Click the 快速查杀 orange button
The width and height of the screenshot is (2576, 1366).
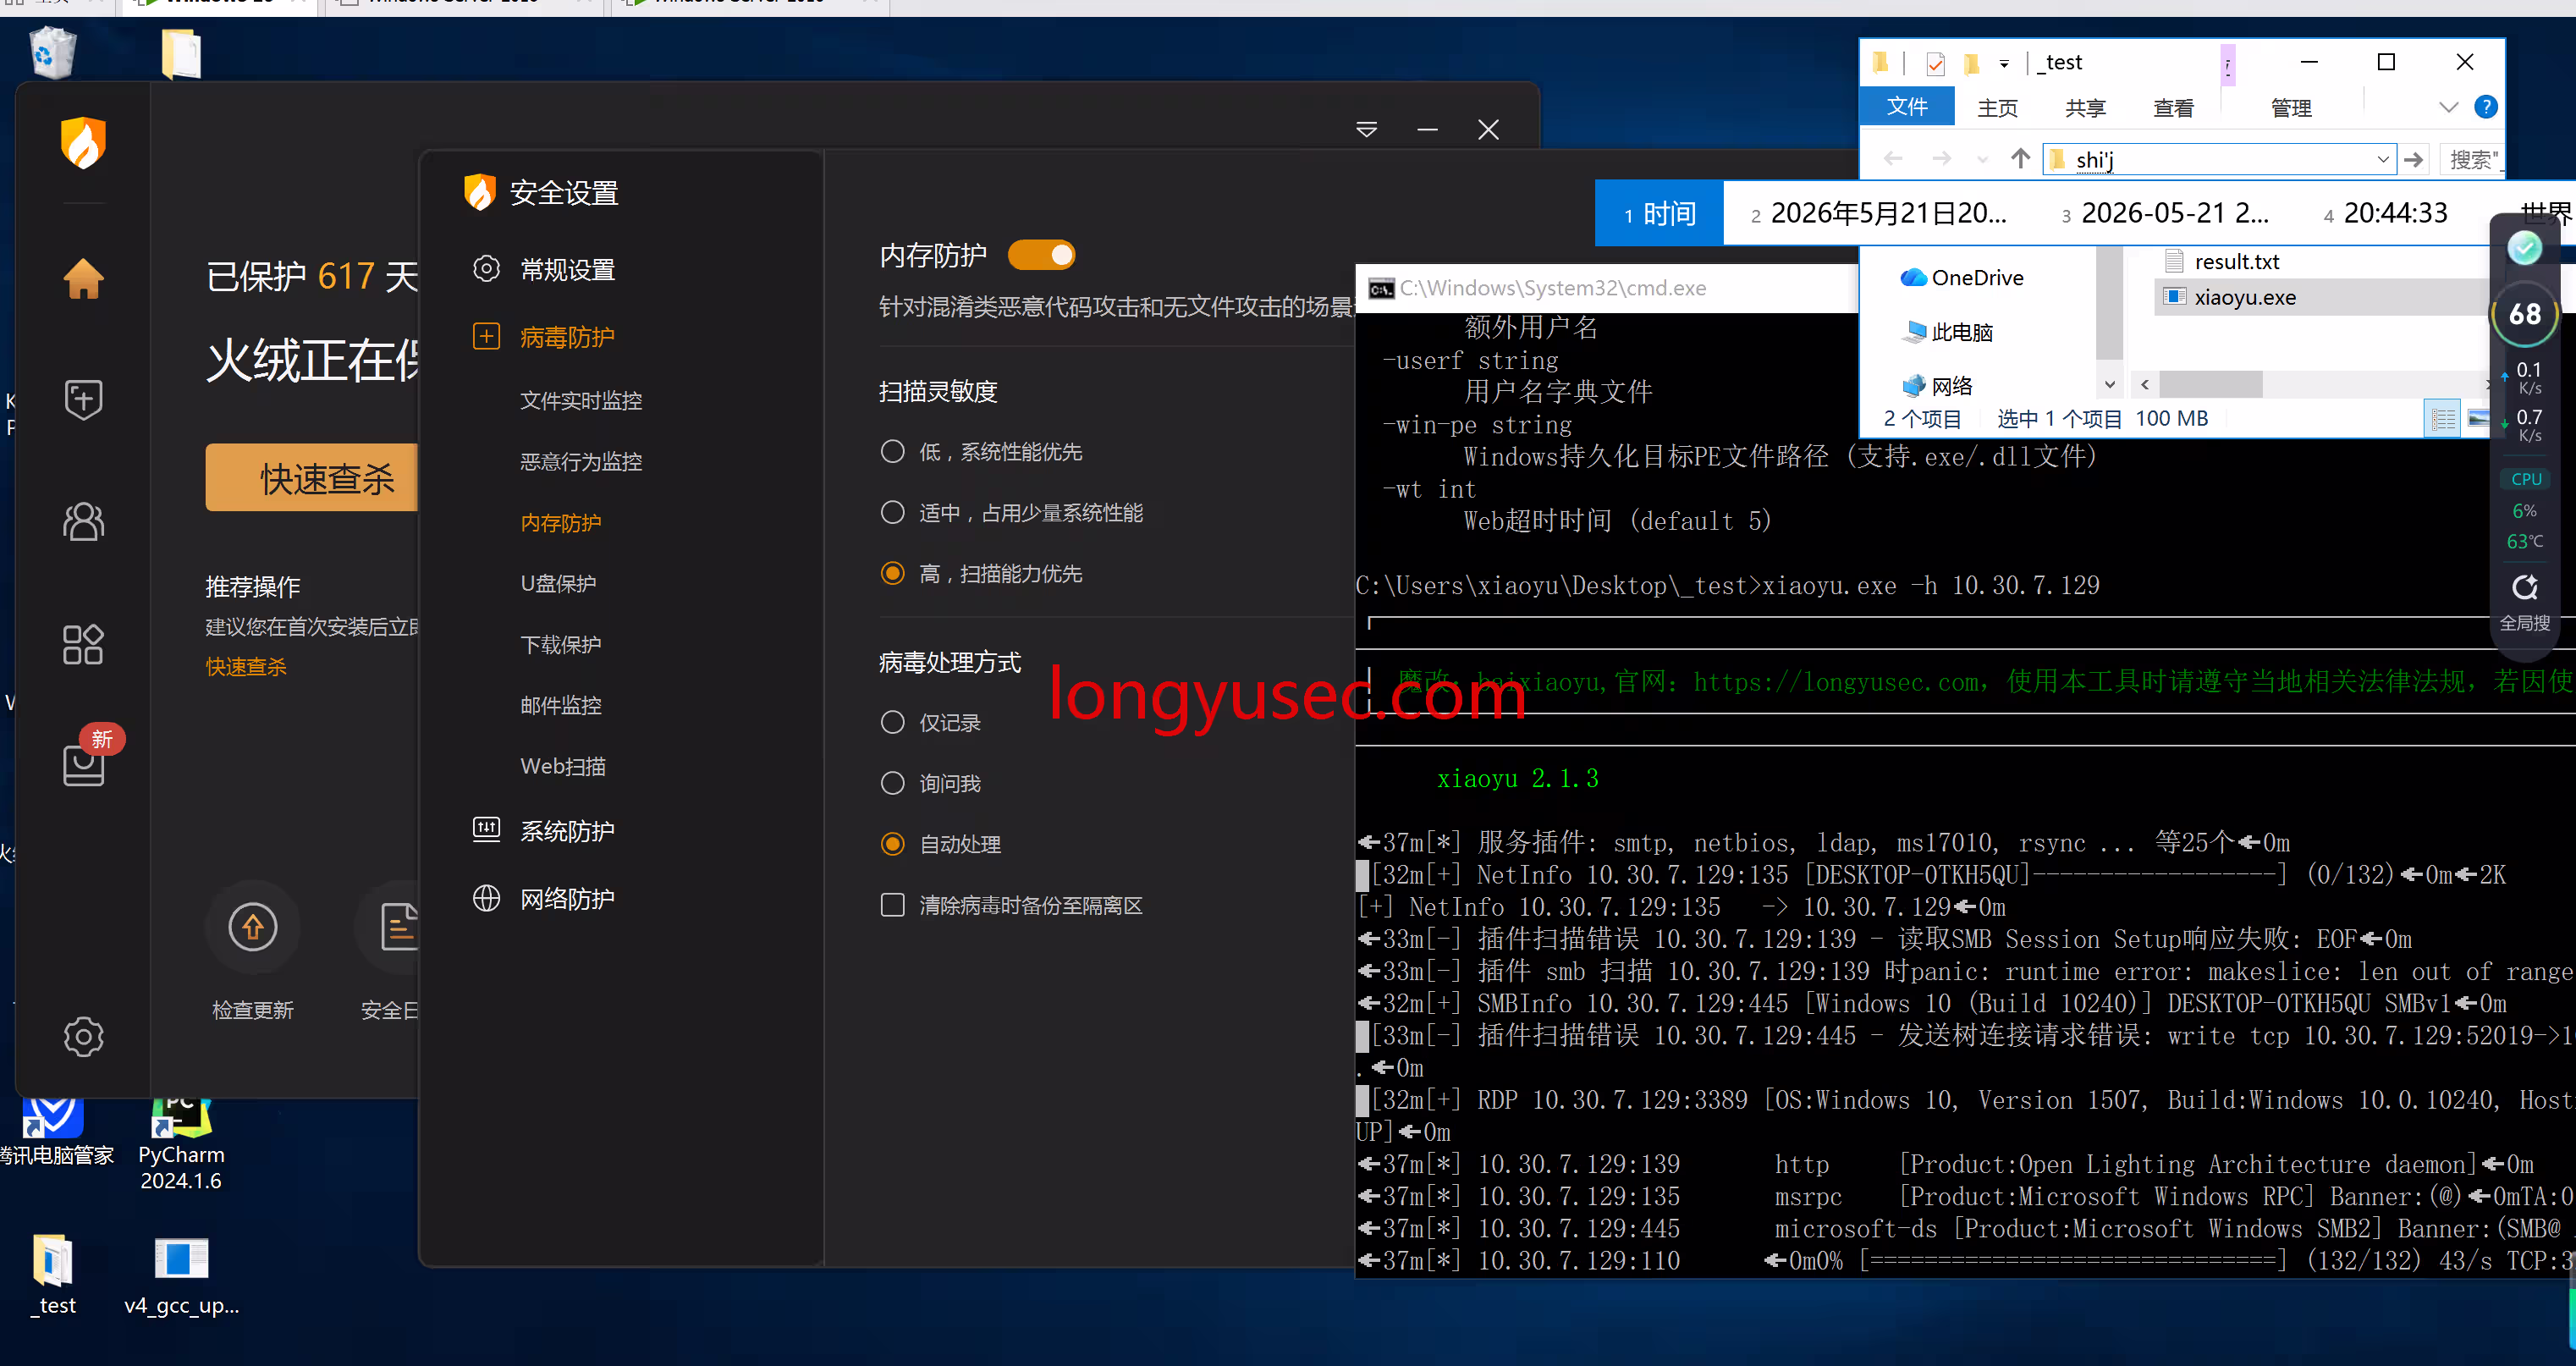pos(312,478)
